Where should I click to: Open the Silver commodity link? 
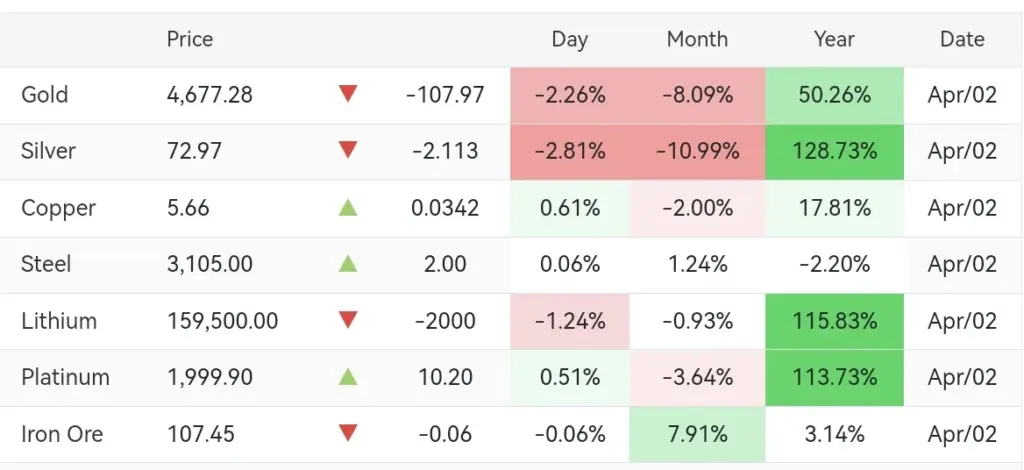coord(48,151)
